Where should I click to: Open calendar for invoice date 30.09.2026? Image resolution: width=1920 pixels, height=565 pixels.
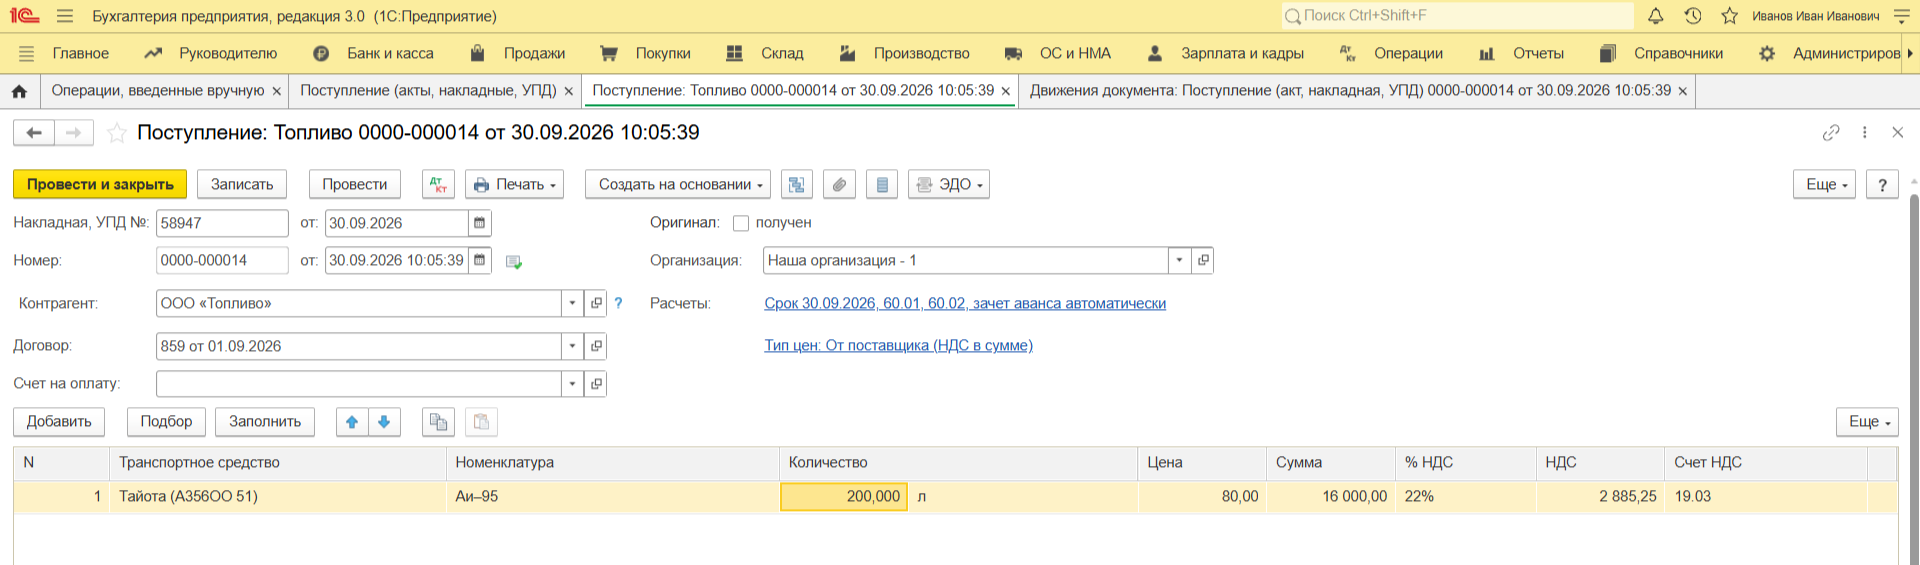tap(480, 223)
